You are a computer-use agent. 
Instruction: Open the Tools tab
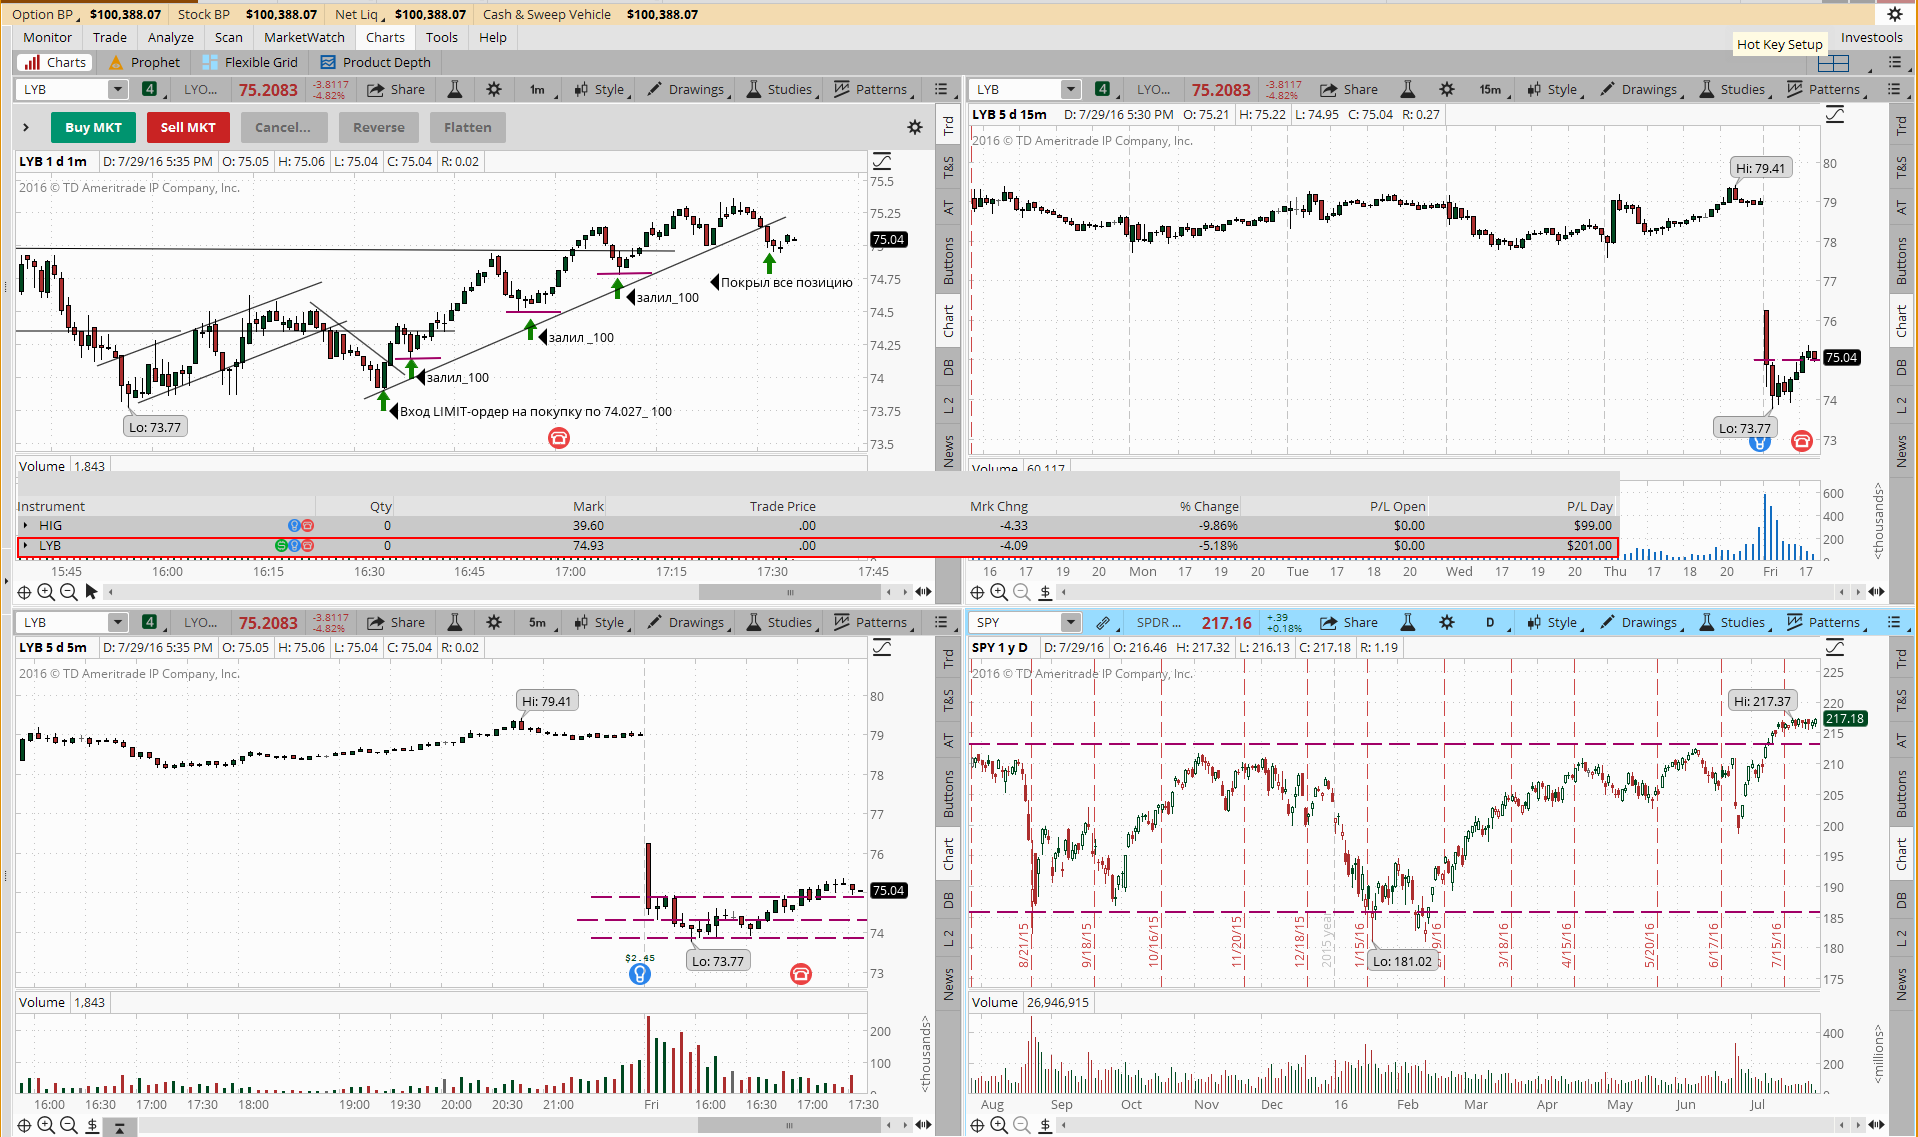point(441,37)
